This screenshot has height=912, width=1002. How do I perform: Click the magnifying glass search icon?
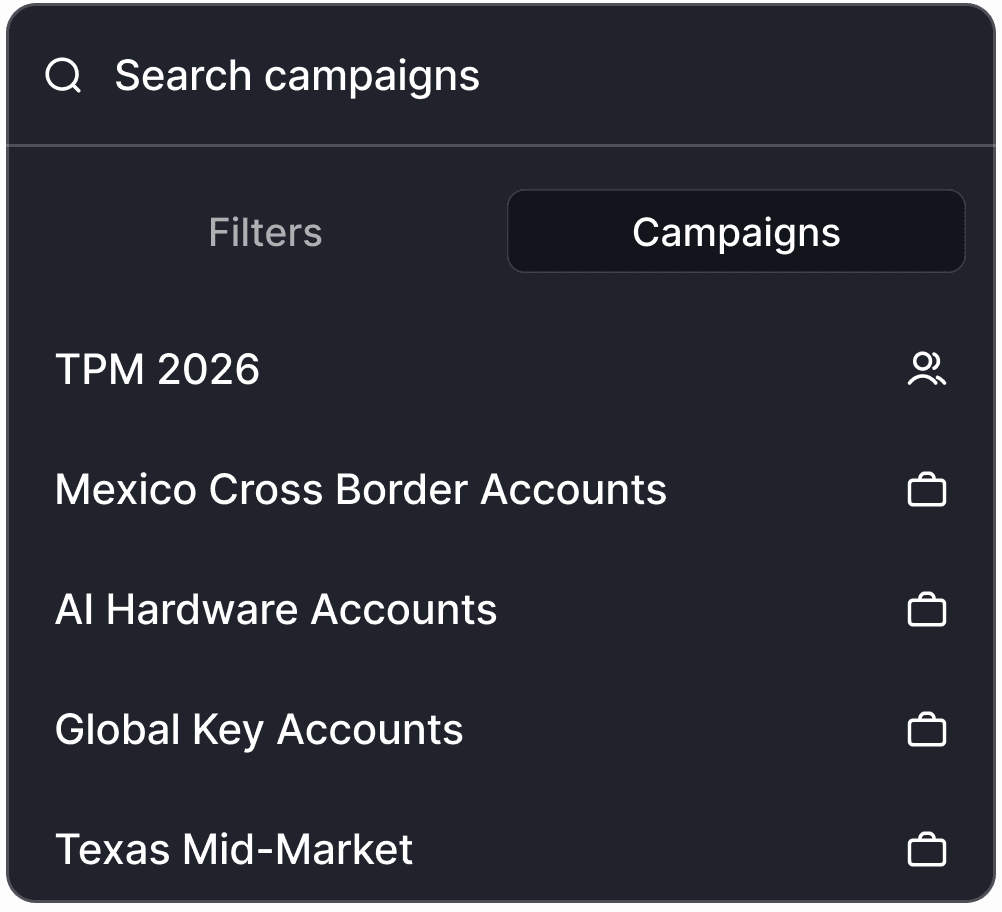point(63,75)
